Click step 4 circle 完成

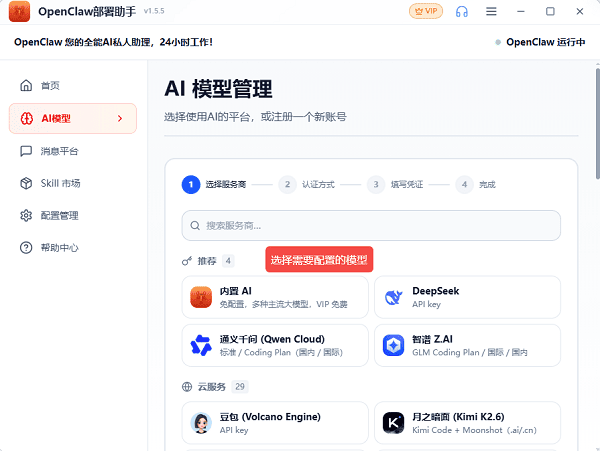point(464,185)
